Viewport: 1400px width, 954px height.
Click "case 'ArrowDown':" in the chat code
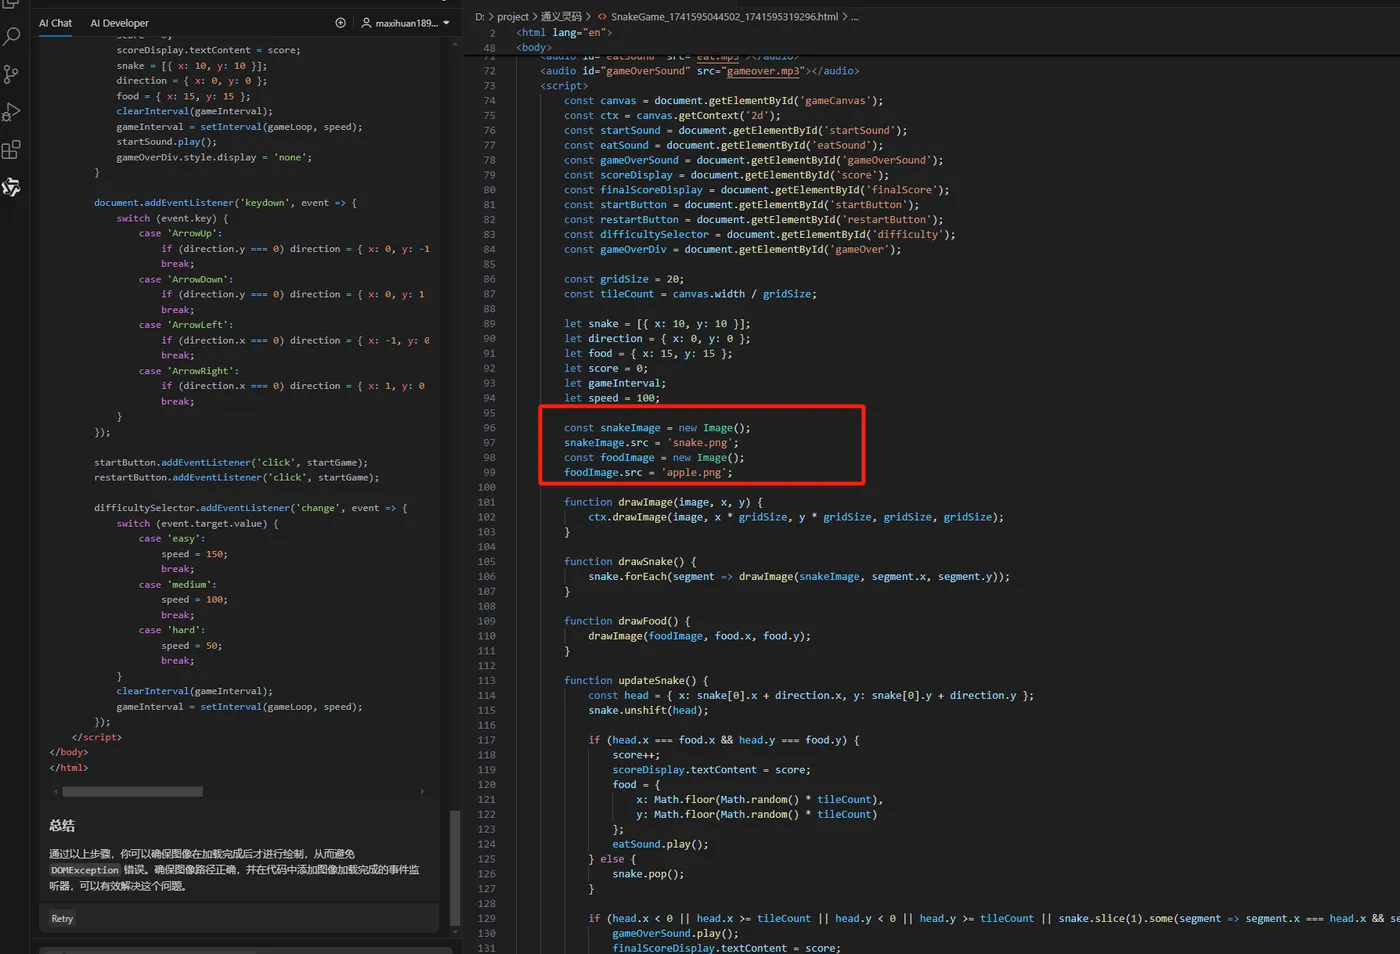point(186,279)
